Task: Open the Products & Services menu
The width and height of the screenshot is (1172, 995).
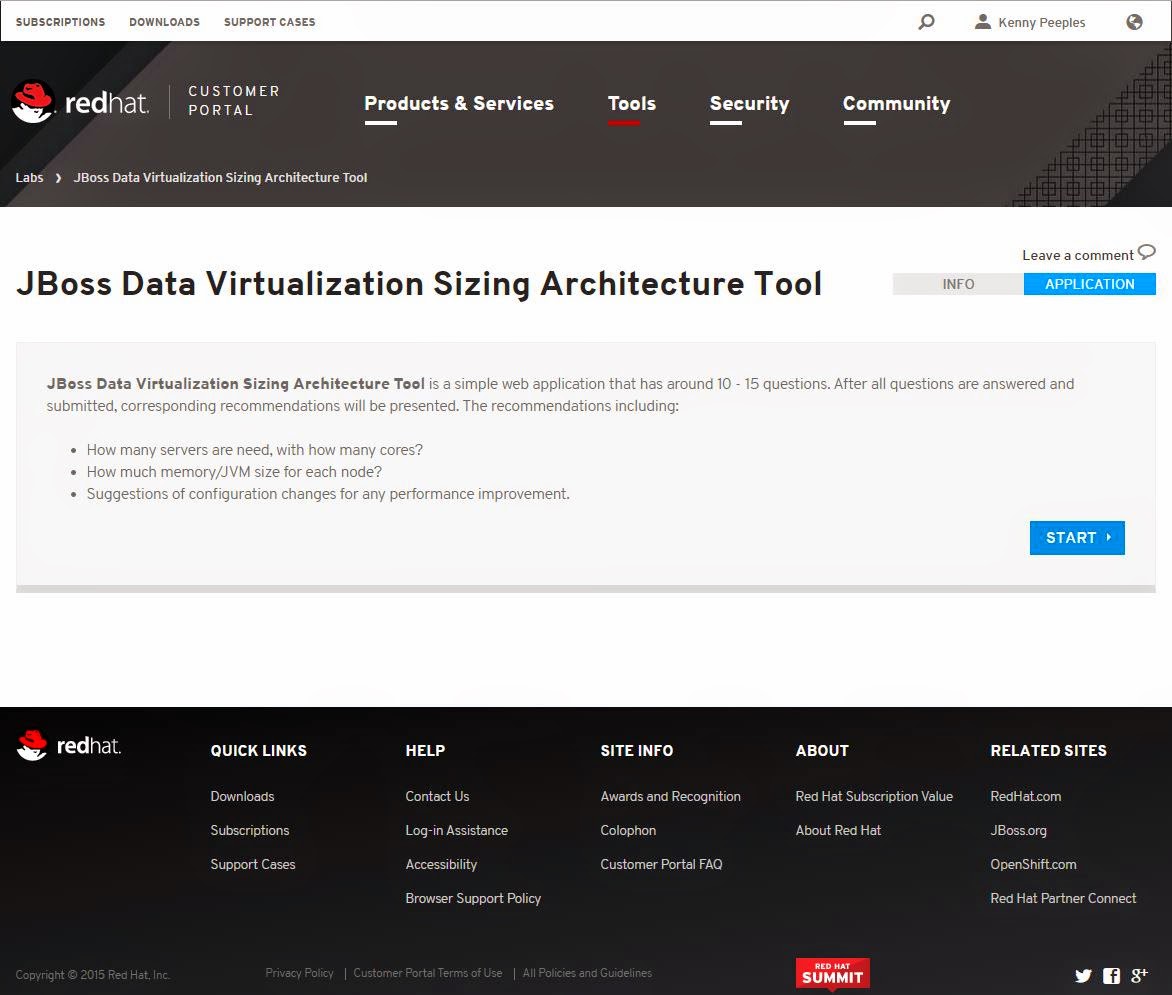Action: click(x=459, y=104)
